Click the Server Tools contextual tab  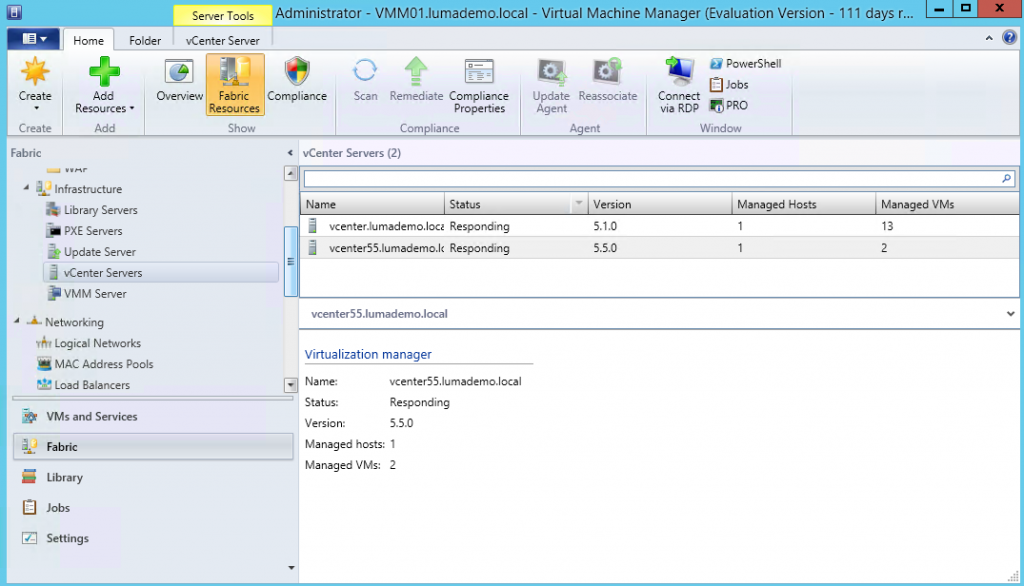tap(223, 16)
